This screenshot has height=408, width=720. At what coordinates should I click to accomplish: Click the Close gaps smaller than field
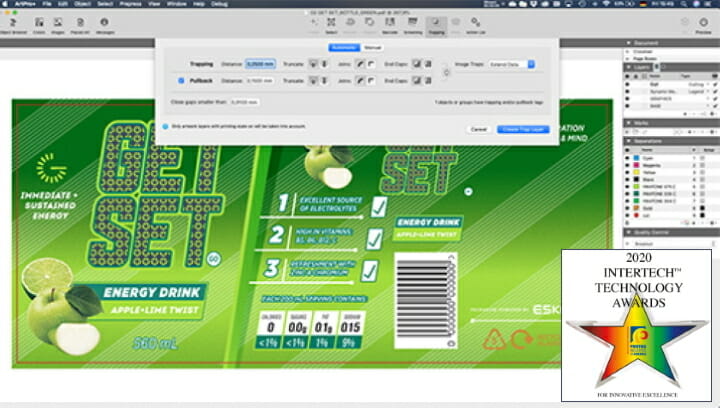(244, 102)
